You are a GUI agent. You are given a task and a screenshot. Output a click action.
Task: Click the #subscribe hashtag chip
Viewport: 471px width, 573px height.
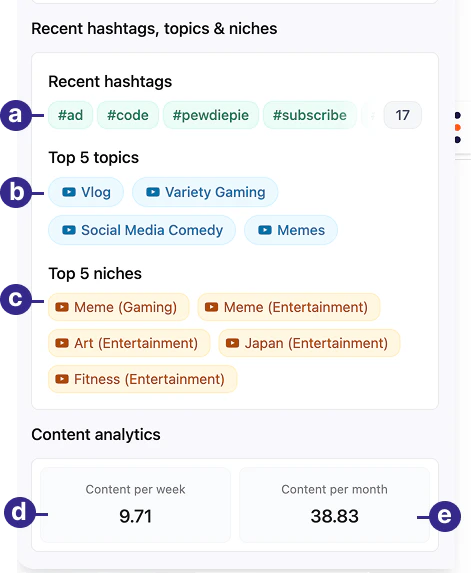(310, 115)
